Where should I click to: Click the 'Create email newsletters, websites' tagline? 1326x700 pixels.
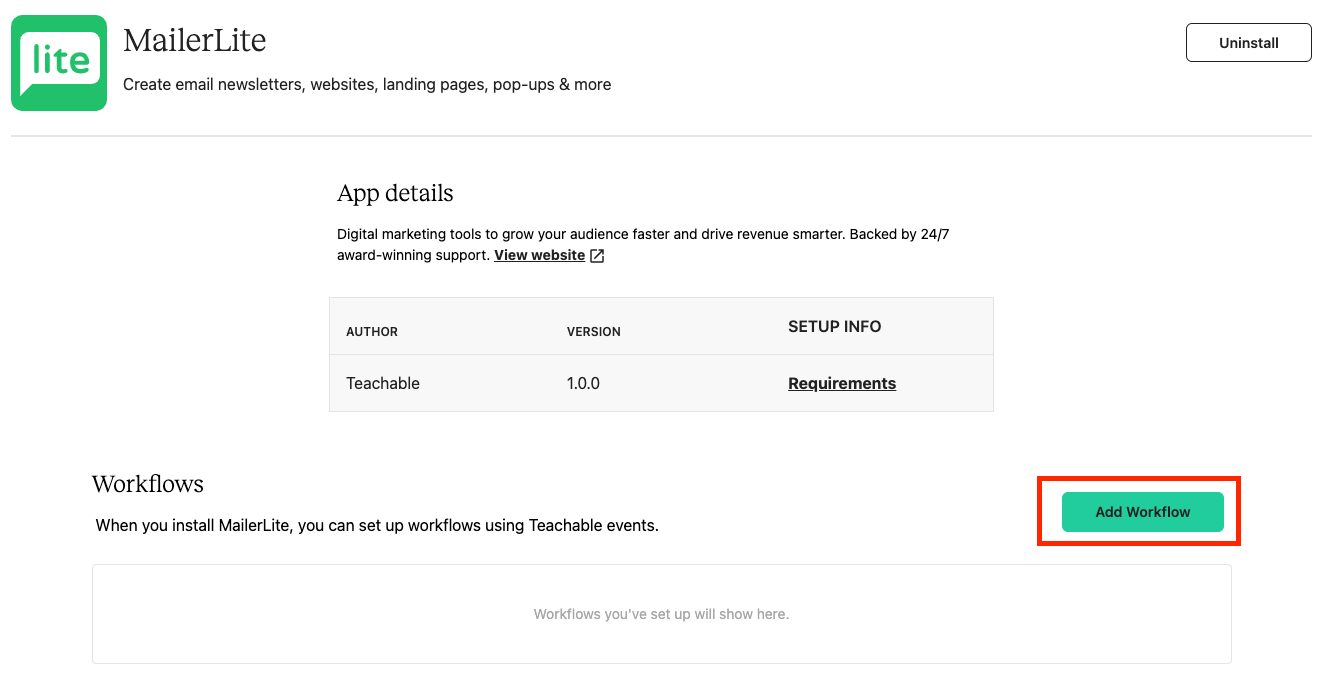(367, 85)
